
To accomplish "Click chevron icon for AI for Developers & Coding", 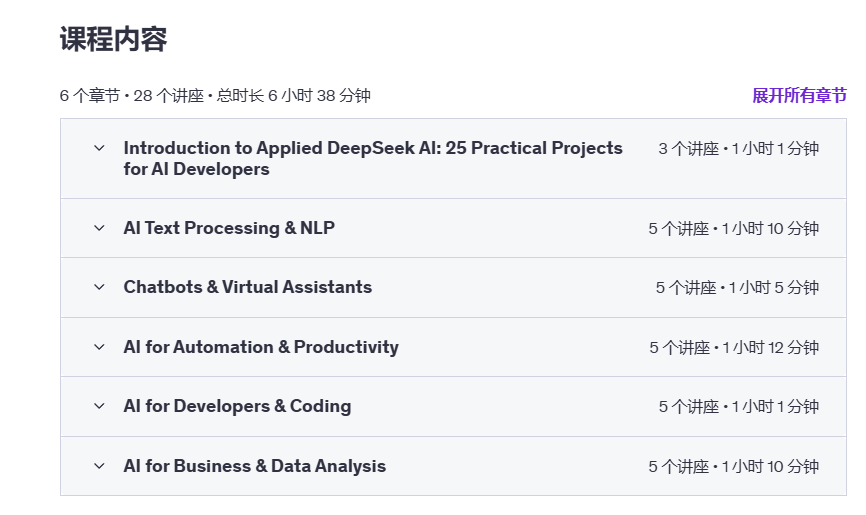I will [99, 406].
